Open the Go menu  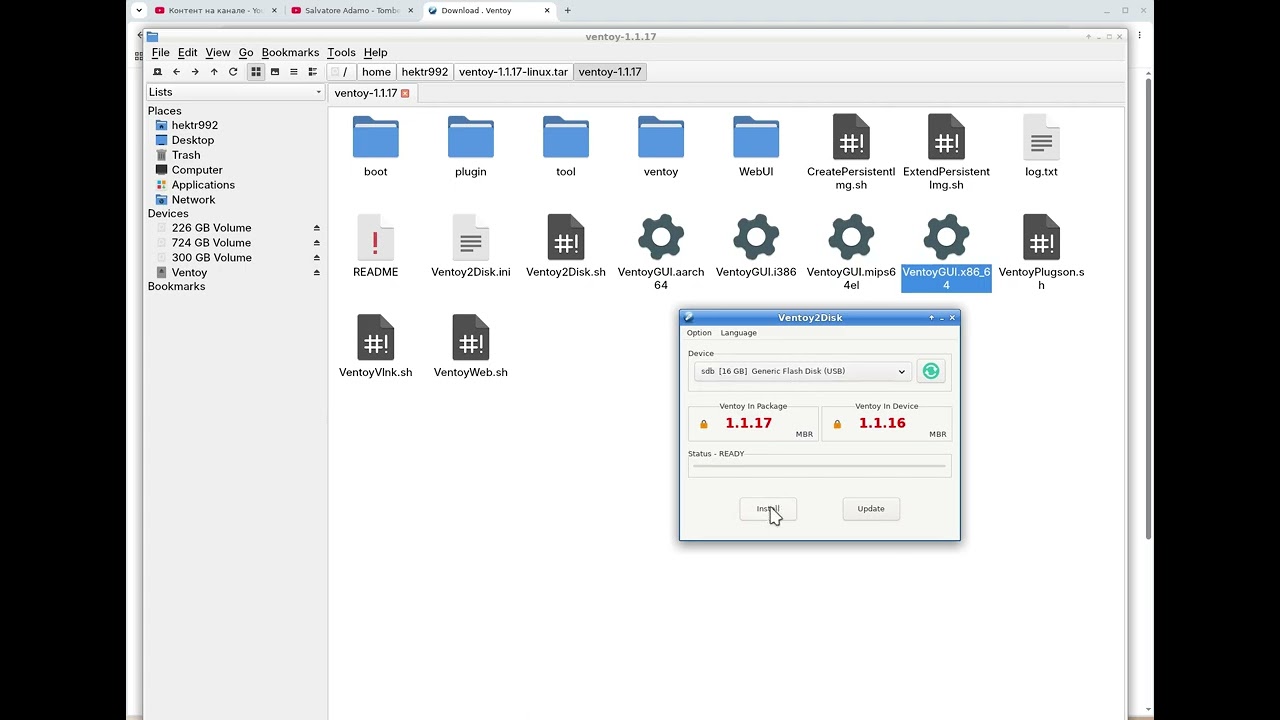tap(246, 52)
